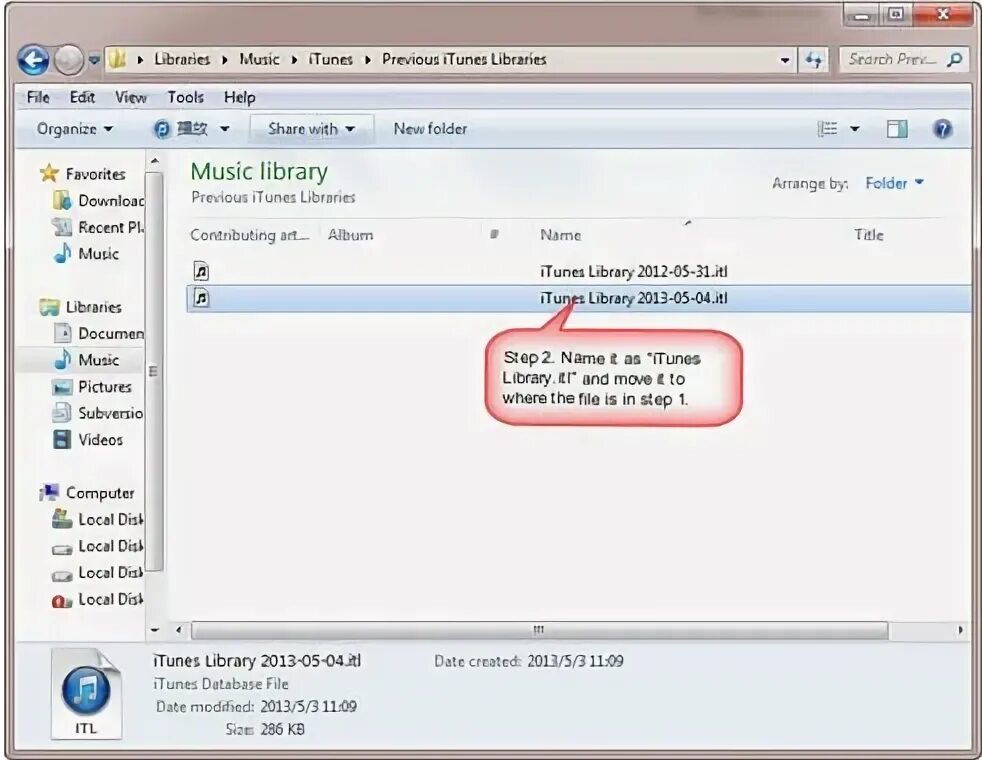Viewport: 982px width, 760px height.
Task: Sort by Title column header
Action: pos(869,235)
